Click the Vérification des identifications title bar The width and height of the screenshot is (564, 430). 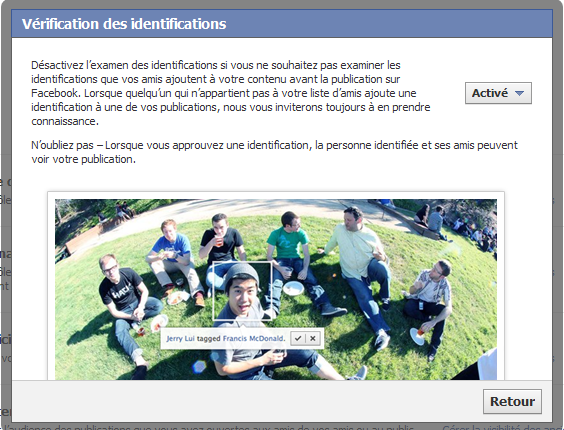click(x=282, y=24)
